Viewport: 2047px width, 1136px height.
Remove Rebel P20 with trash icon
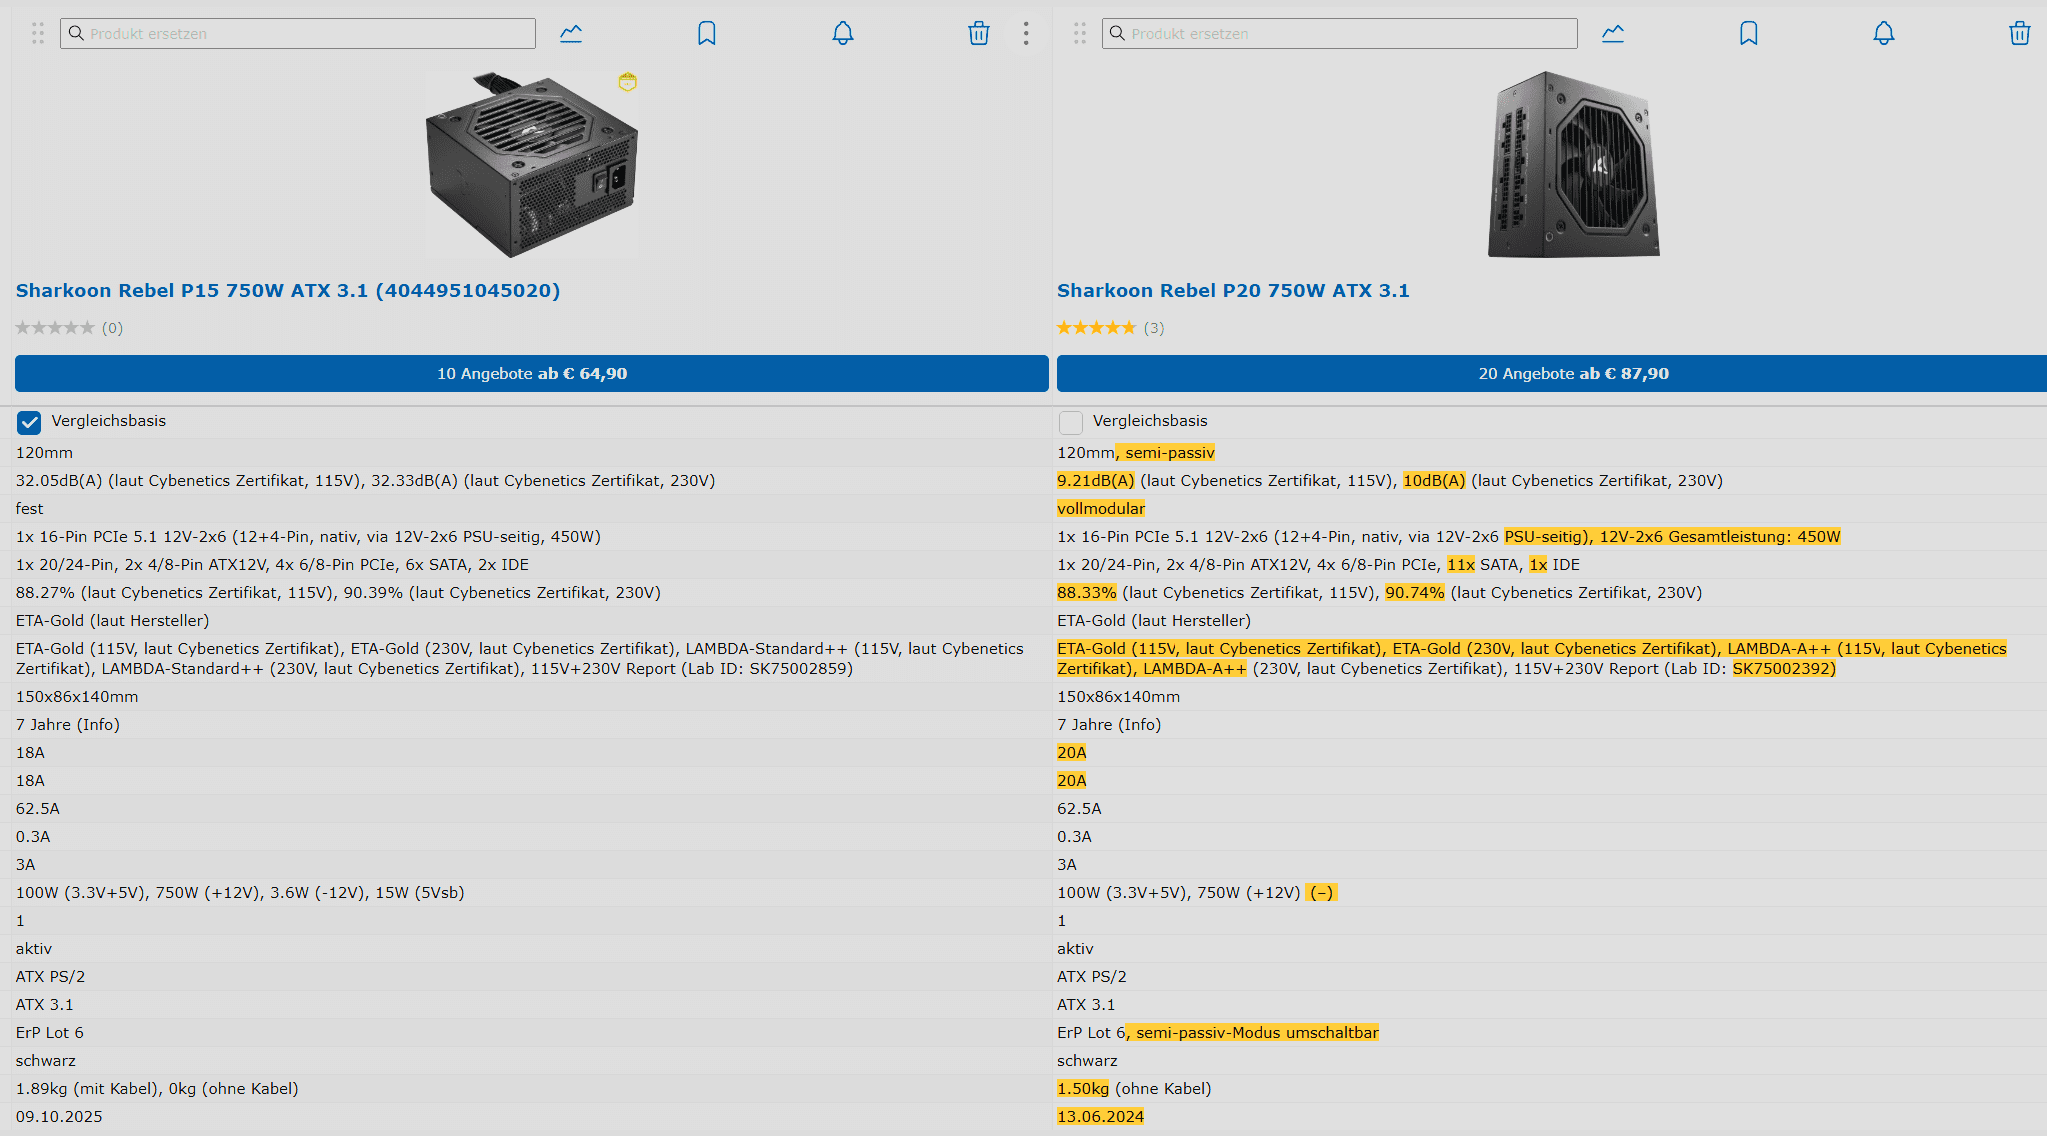2019,34
